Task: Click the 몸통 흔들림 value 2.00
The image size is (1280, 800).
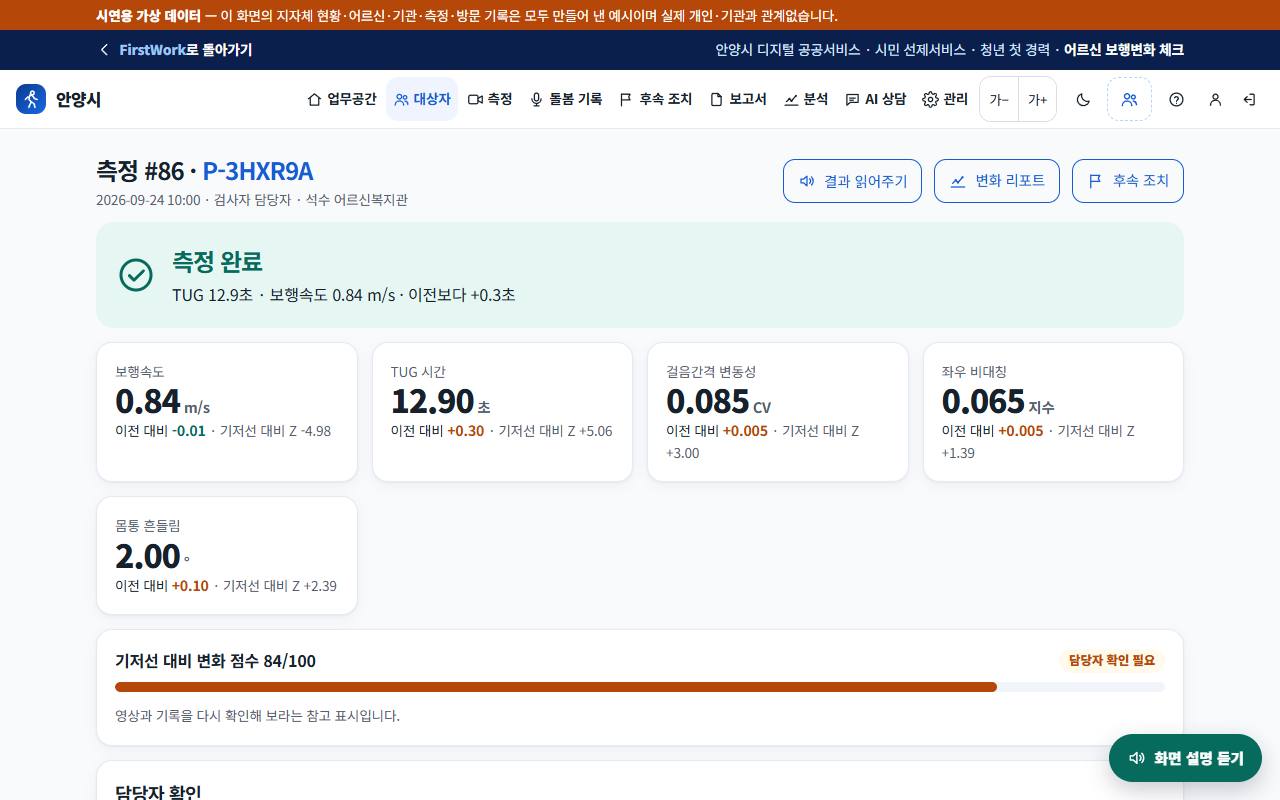Action: 148,556
